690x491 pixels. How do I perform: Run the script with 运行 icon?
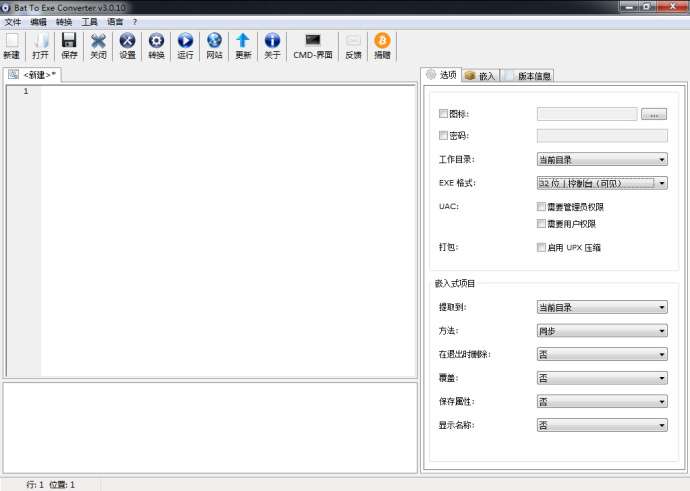(x=185, y=42)
